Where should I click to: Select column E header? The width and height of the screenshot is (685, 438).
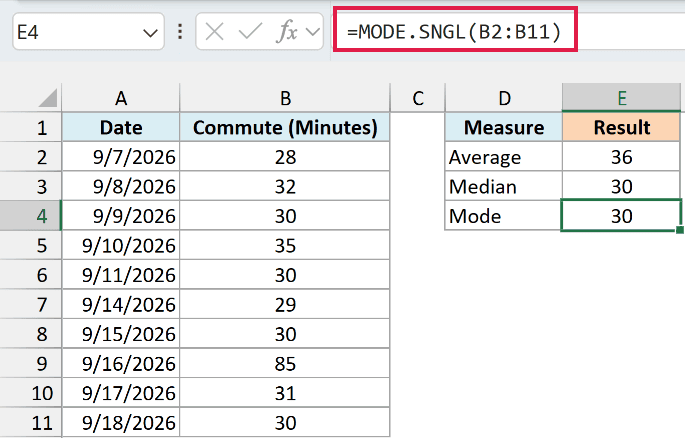pyautogui.click(x=622, y=97)
